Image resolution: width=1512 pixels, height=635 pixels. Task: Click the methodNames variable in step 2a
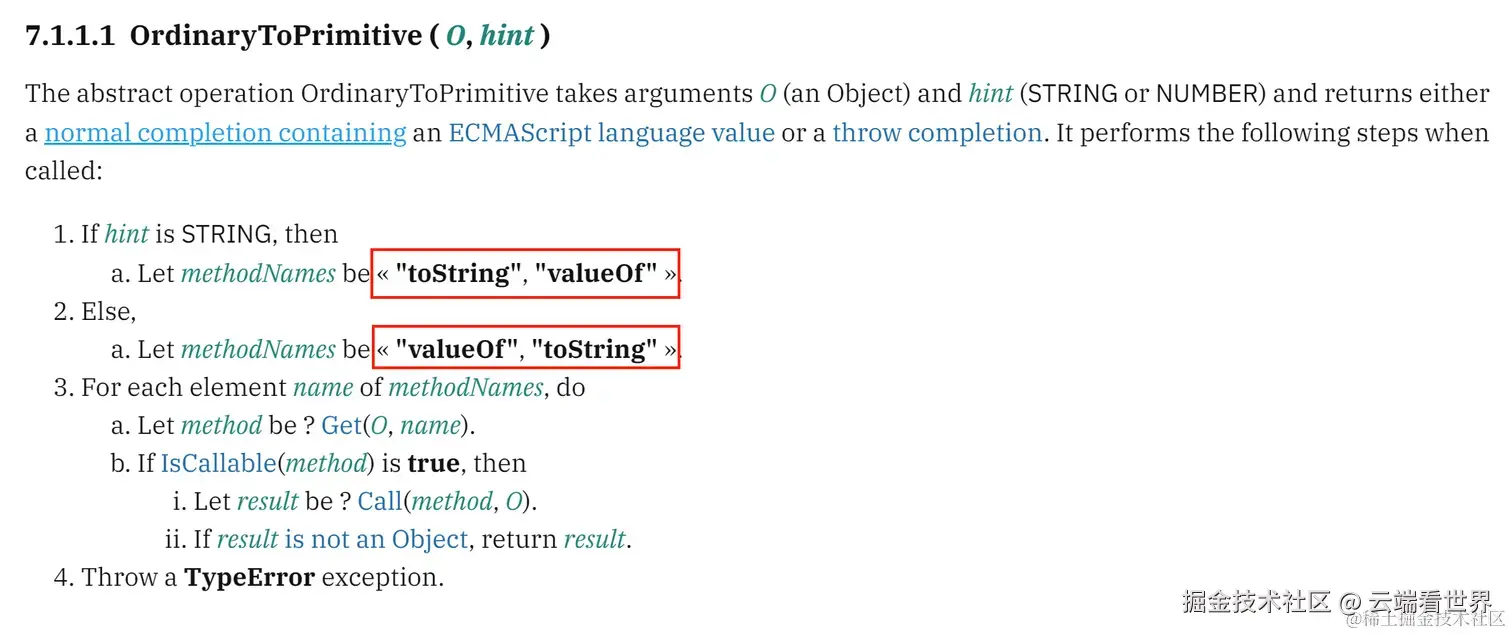(x=258, y=350)
